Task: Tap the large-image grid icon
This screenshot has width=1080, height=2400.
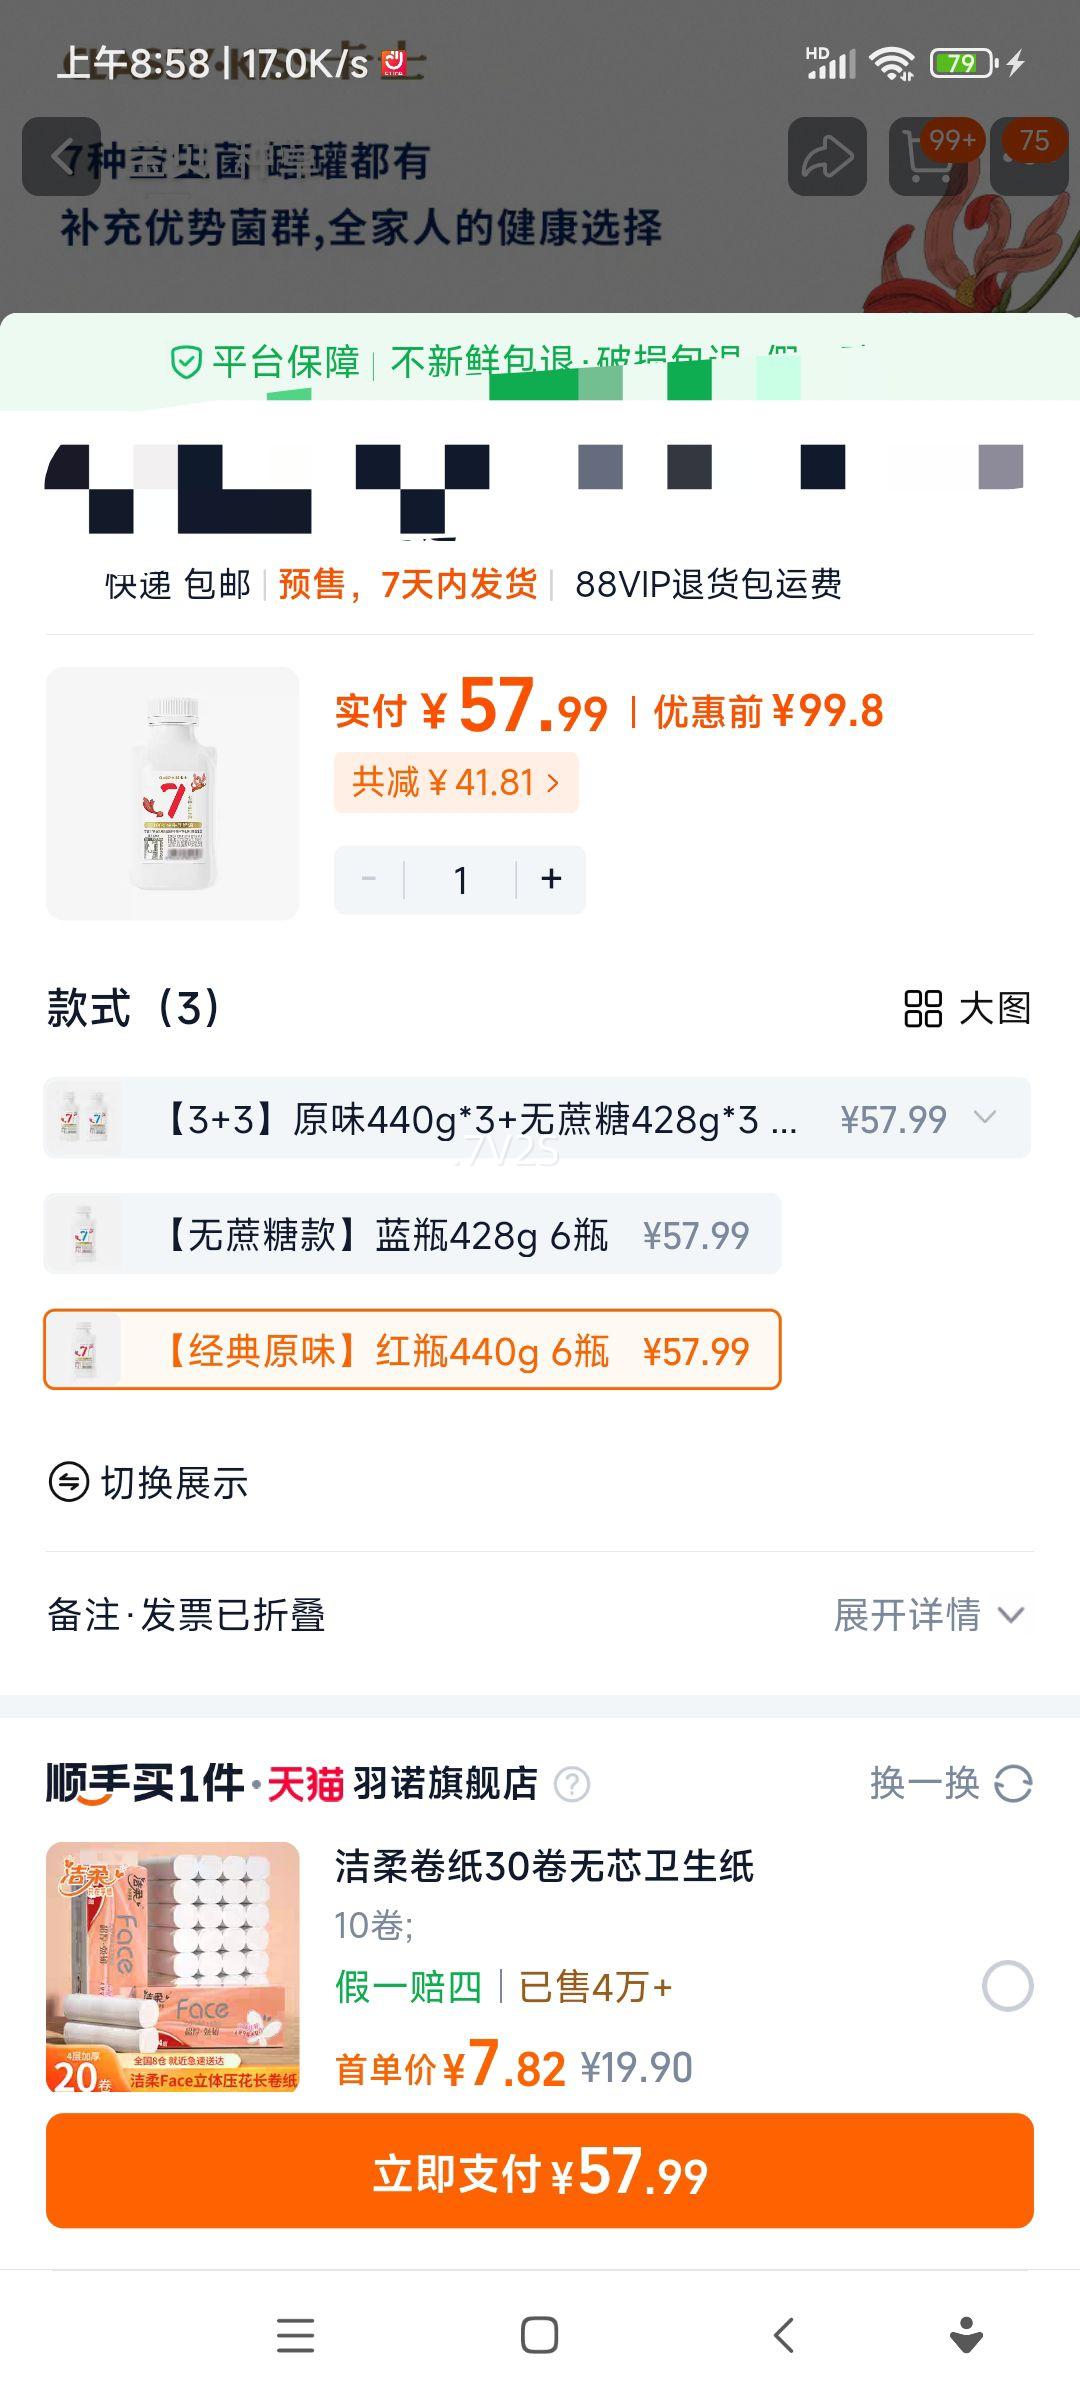Action: coord(923,1009)
